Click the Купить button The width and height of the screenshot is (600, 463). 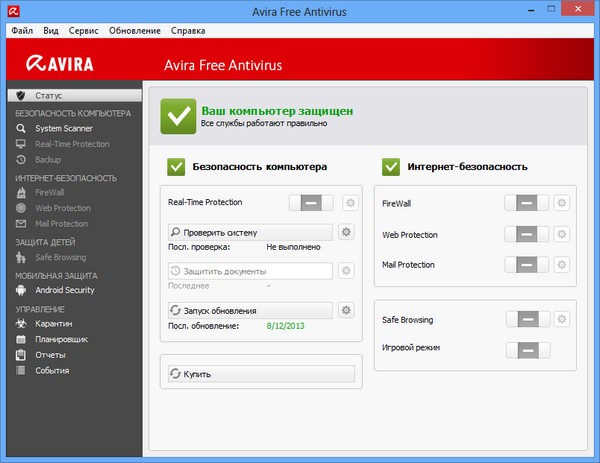click(x=261, y=374)
